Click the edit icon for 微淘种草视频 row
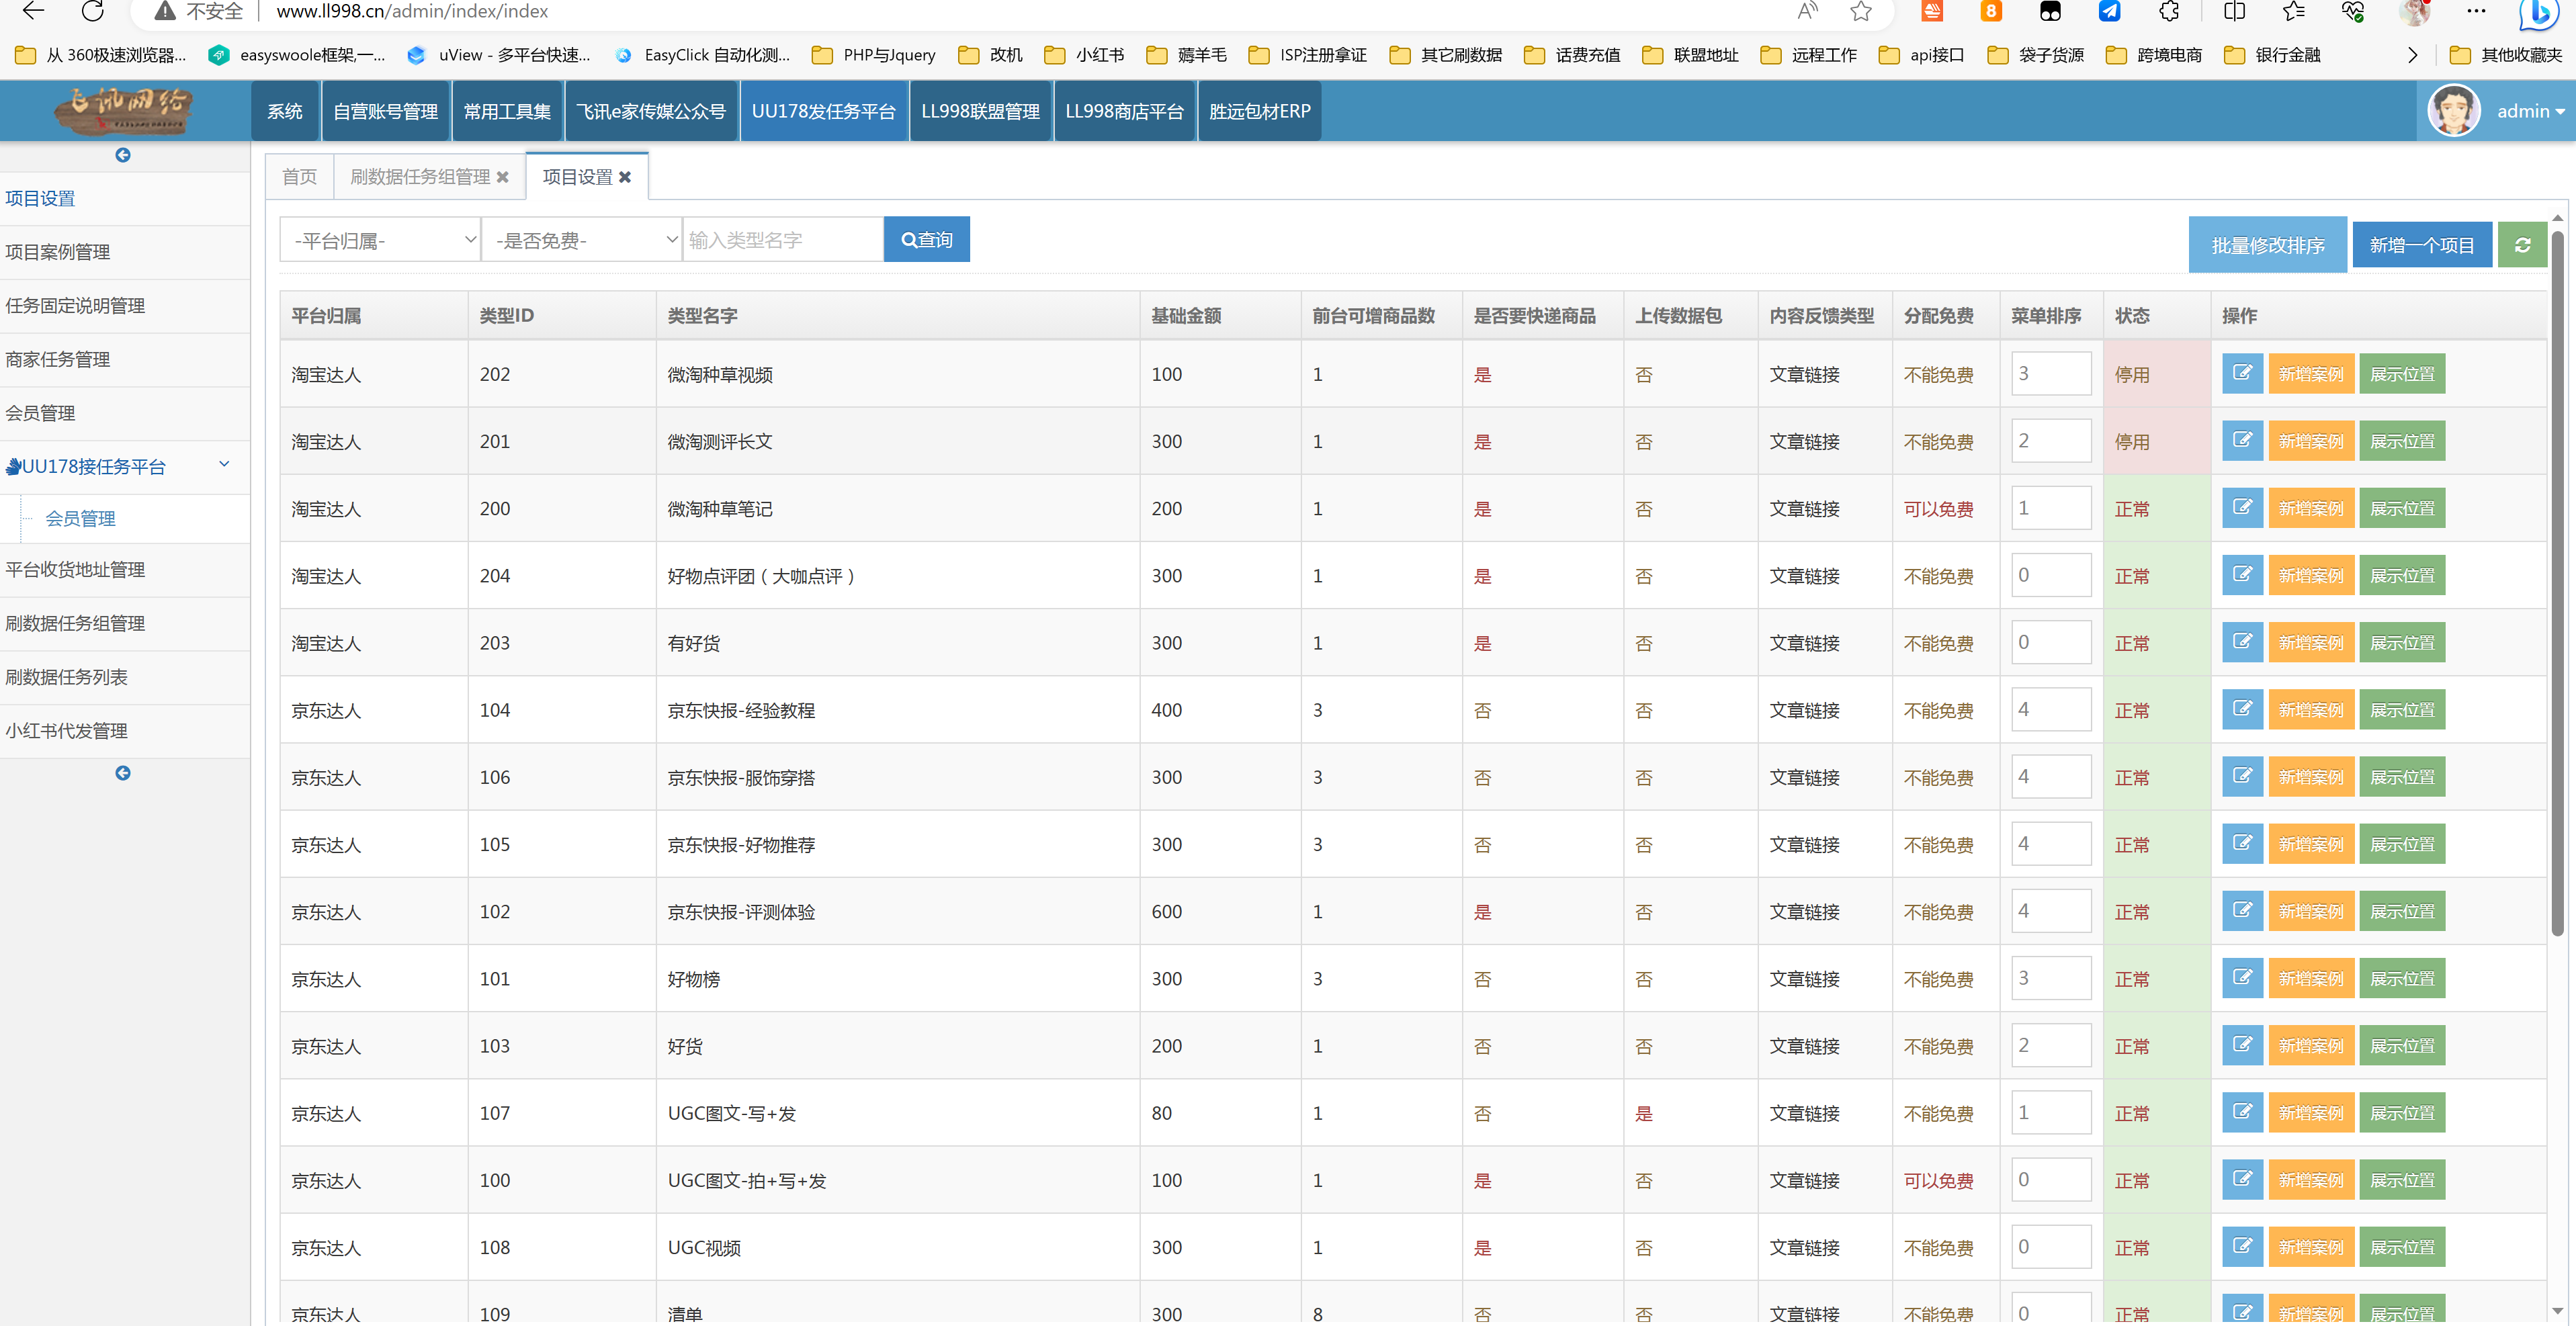Viewport: 2576px width, 1326px height. [x=2242, y=374]
